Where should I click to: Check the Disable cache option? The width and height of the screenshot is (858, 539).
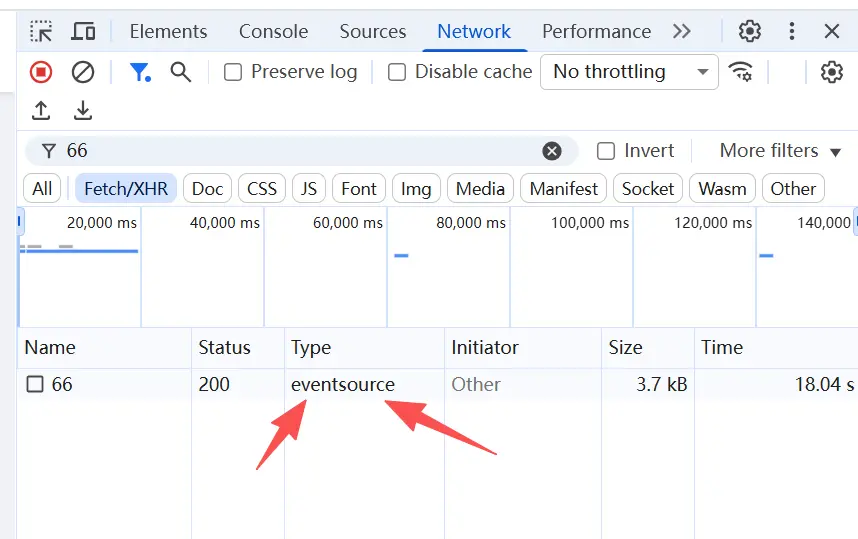coord(397,72)
